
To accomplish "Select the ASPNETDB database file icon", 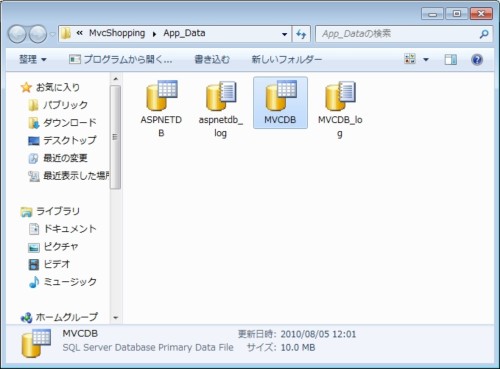I will pyautogui.click(x=162, y=96).
